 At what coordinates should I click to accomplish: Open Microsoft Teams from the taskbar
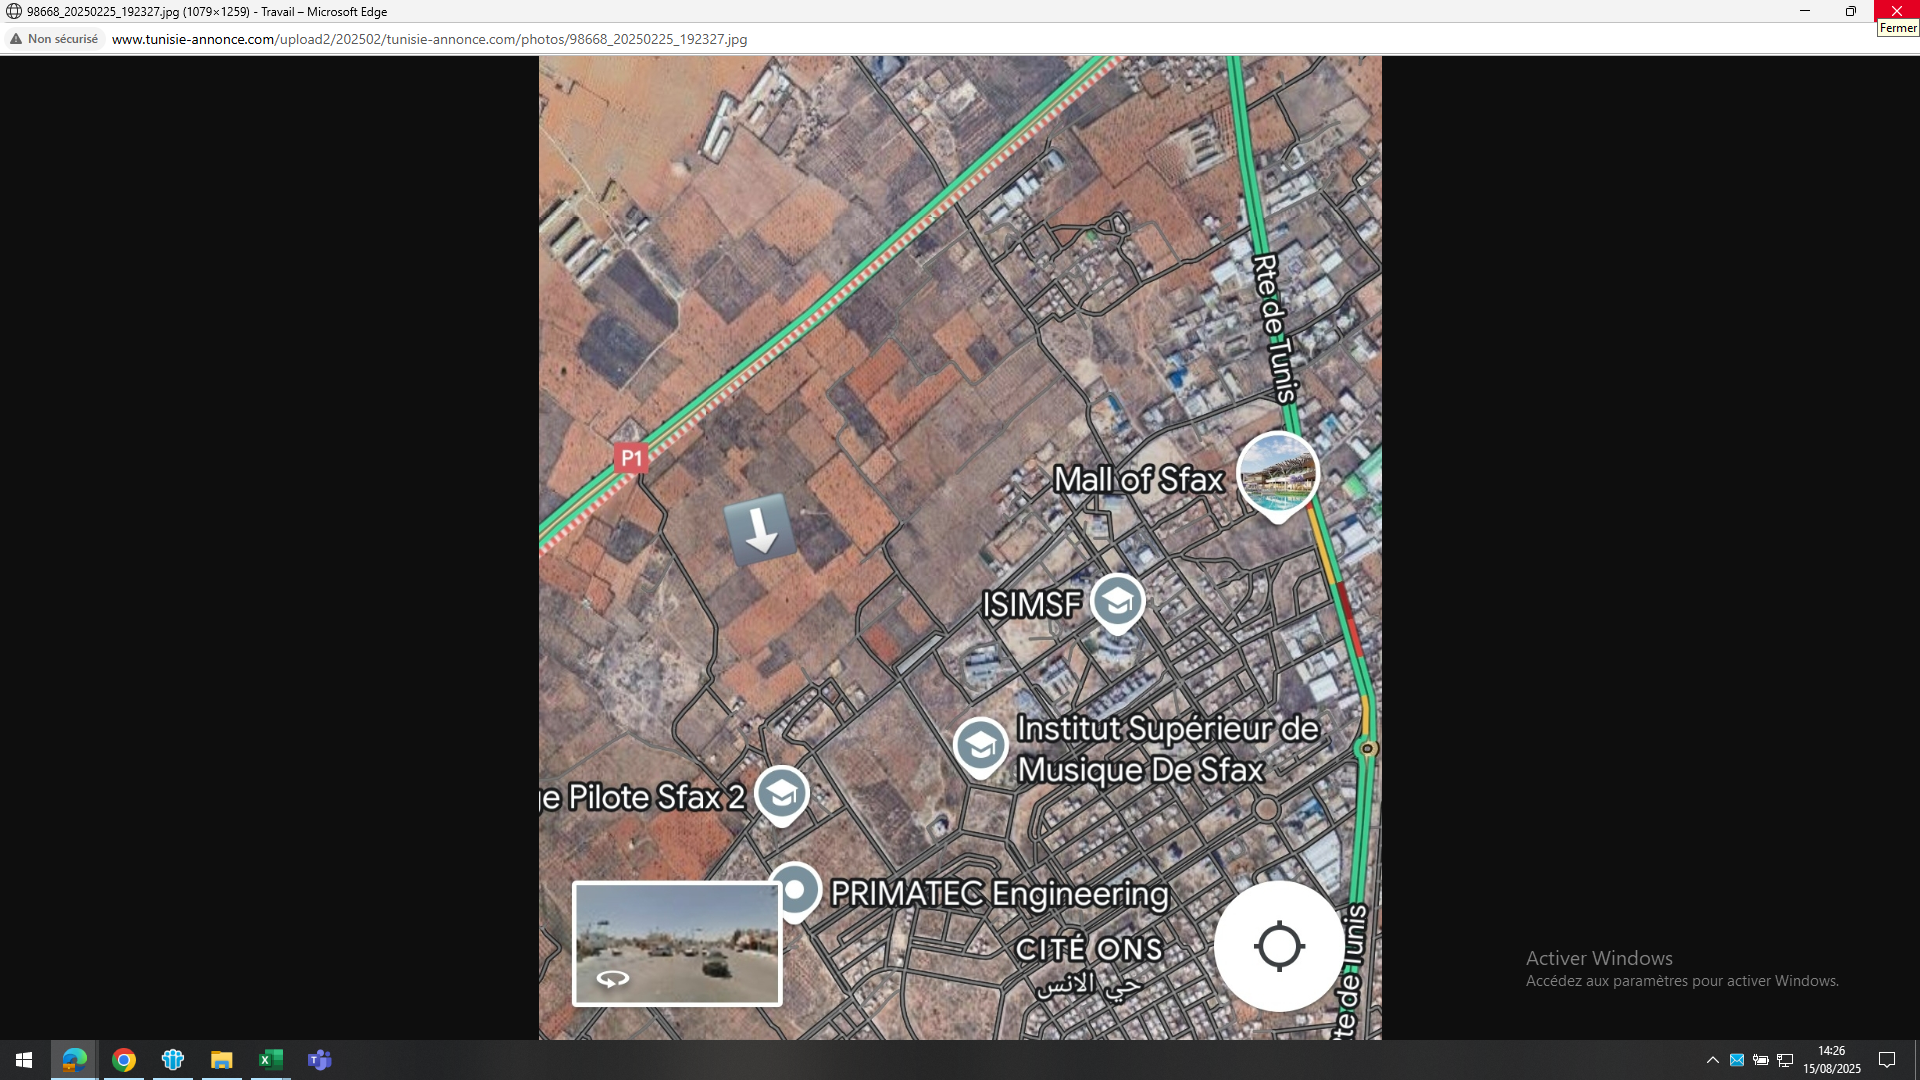point(320,1060)
